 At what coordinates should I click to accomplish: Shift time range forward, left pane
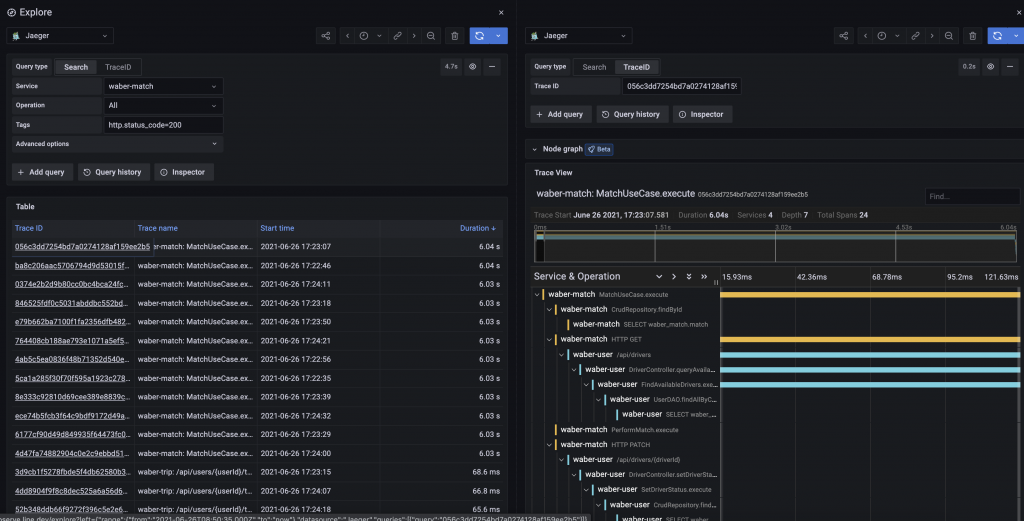tap(414, 36)
